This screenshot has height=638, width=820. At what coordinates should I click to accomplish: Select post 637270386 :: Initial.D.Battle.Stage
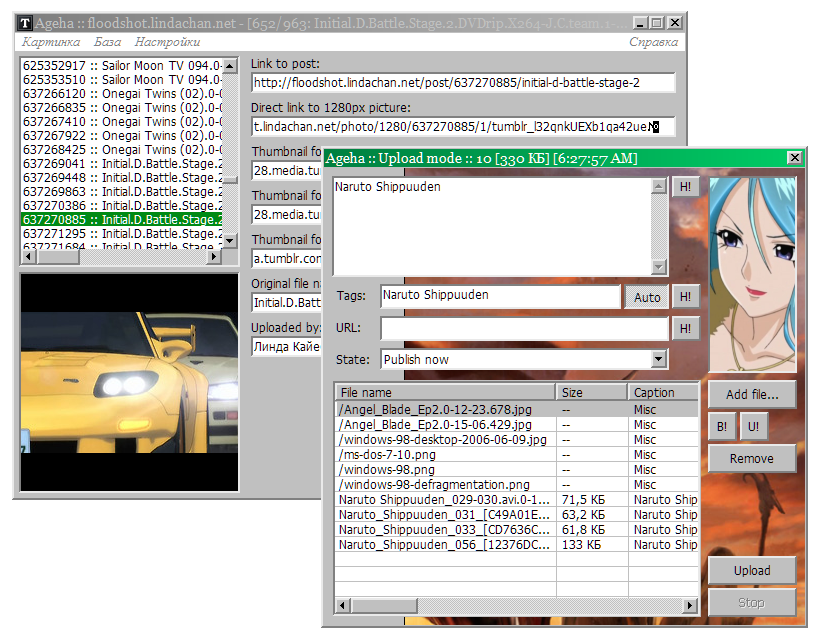point(122,206)
